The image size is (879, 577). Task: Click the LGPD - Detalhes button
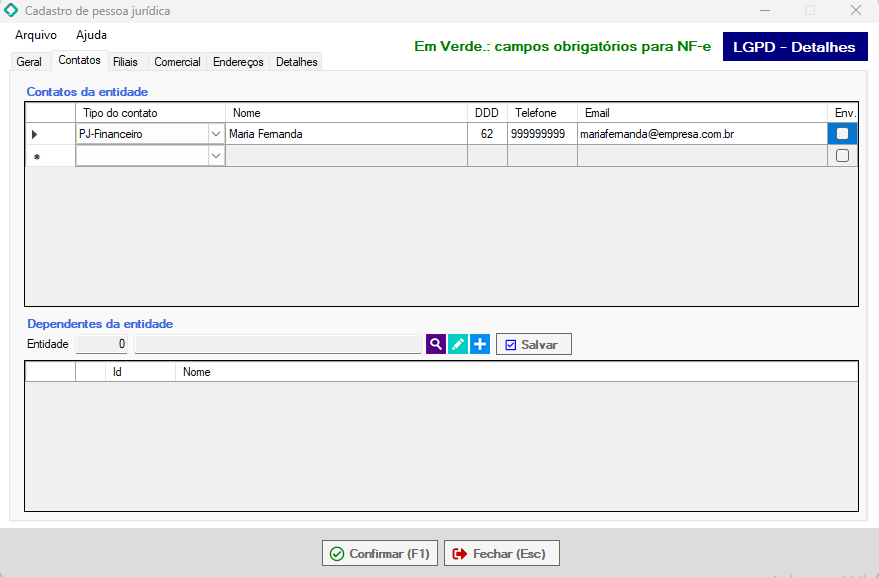[794, 47]
